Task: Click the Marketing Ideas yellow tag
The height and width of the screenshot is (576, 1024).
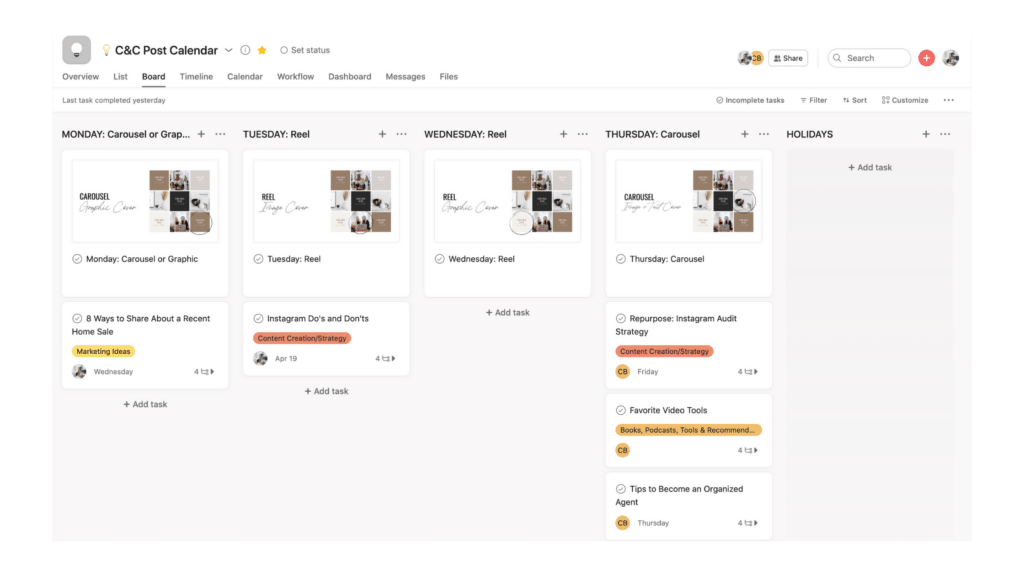Action: 103,351
